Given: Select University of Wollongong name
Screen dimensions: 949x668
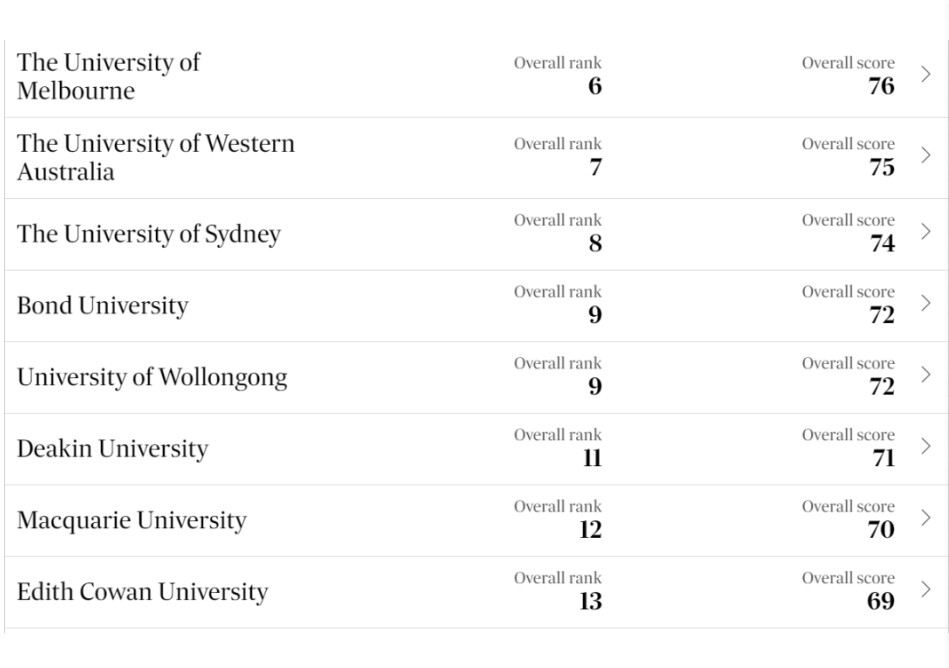Looking at the screenshot, I should (x=152, y=378).
